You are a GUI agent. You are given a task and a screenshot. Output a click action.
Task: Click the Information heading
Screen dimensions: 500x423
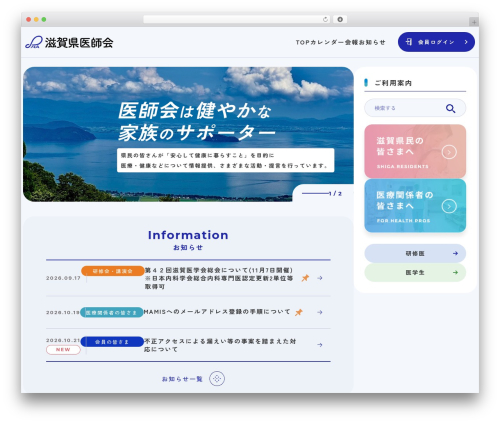(x=188, y=235)
